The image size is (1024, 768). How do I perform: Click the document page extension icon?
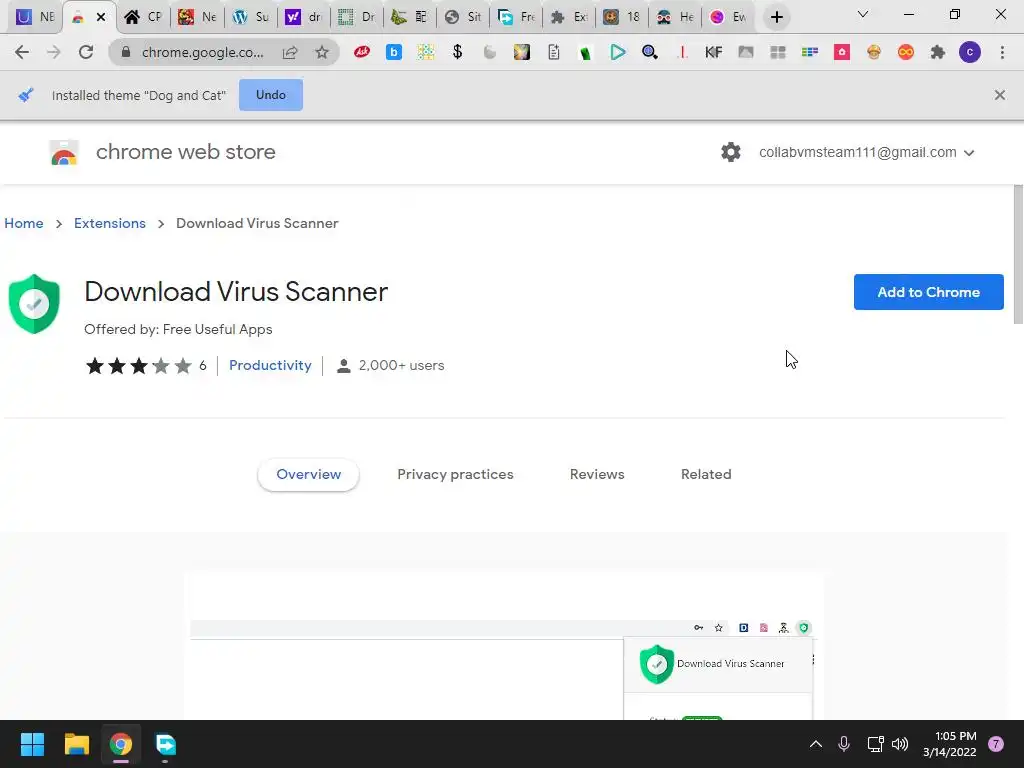pos(553,52)
